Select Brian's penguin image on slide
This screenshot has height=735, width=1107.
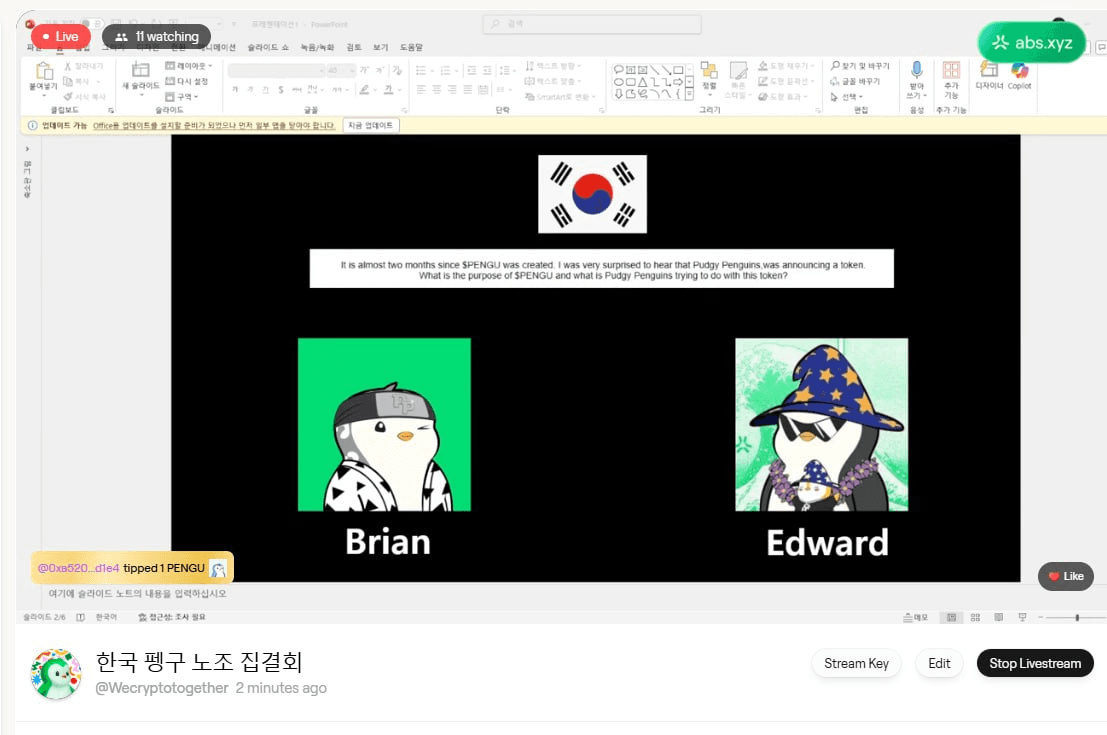click(x=384, y=424)
